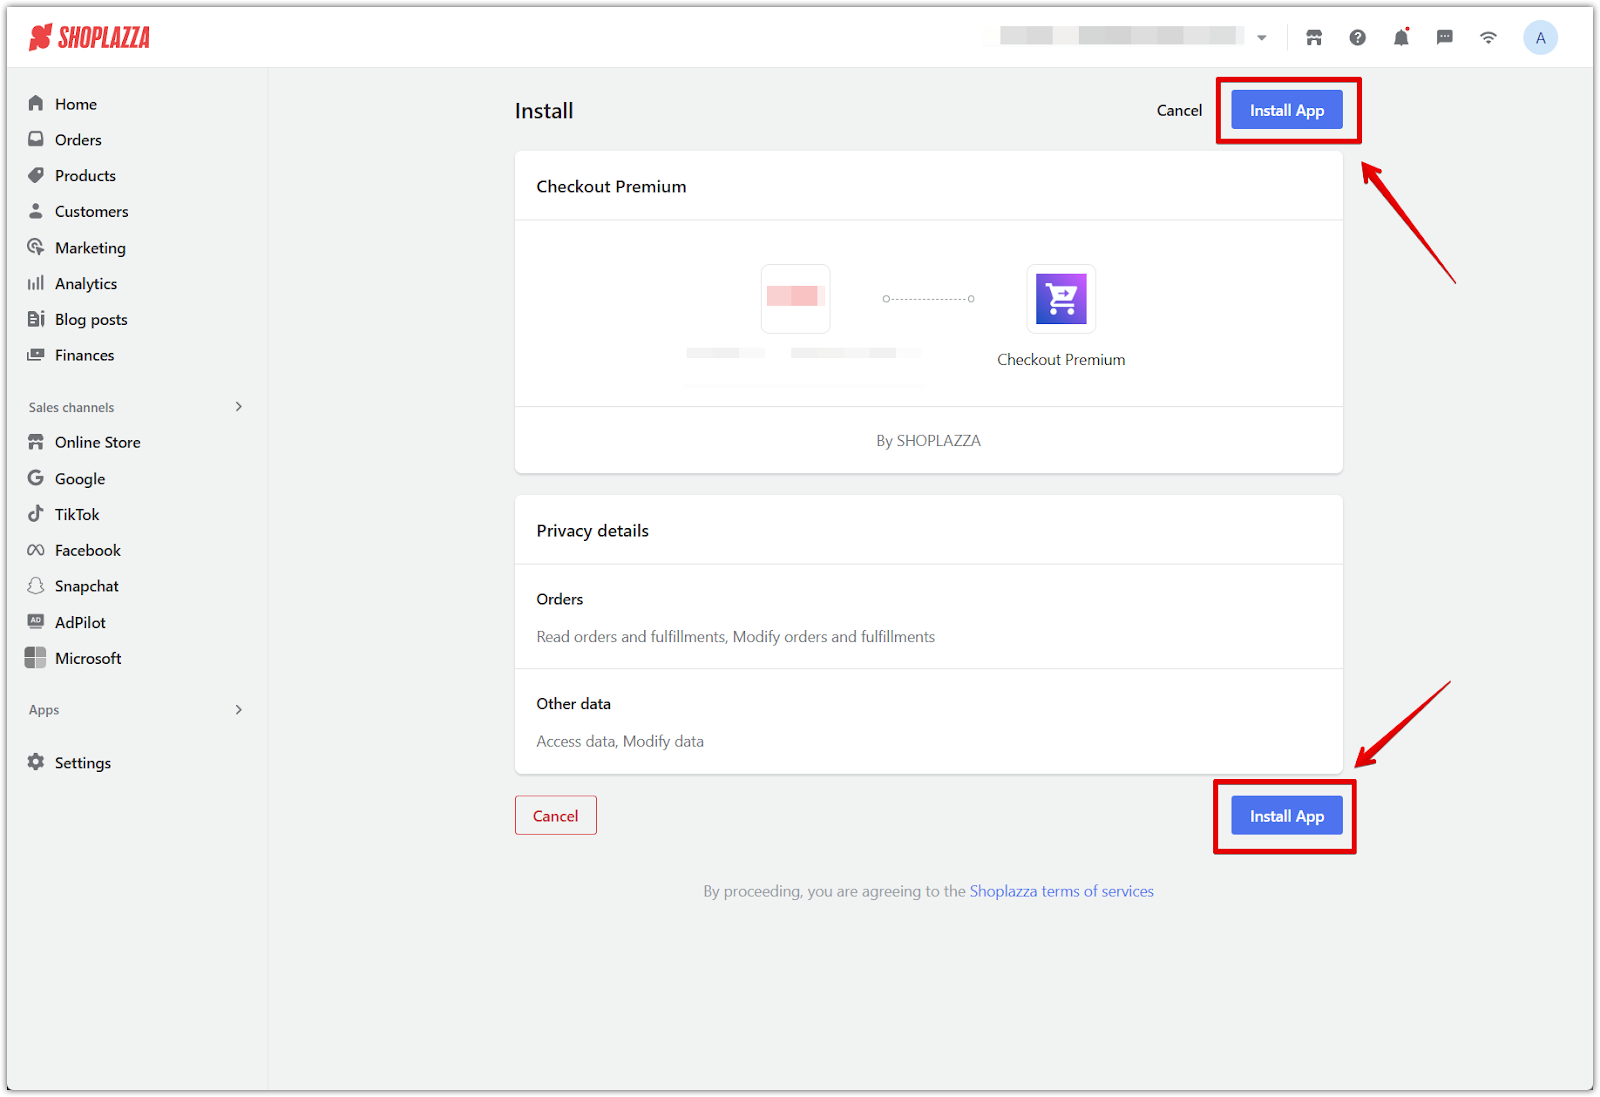Click the Google G icon
The image size is (1600, 1097).
(36, 478)
